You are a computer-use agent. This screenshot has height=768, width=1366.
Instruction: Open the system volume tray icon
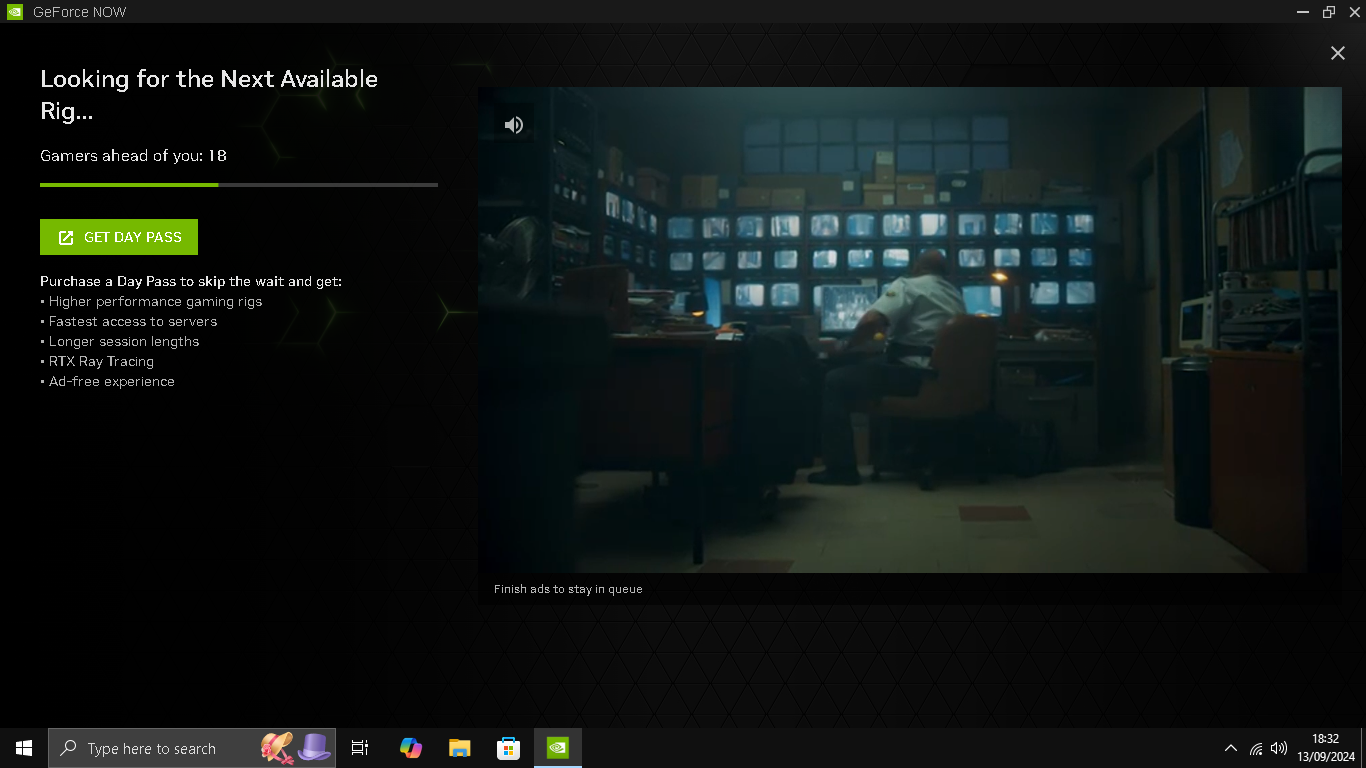point(1279,748)
